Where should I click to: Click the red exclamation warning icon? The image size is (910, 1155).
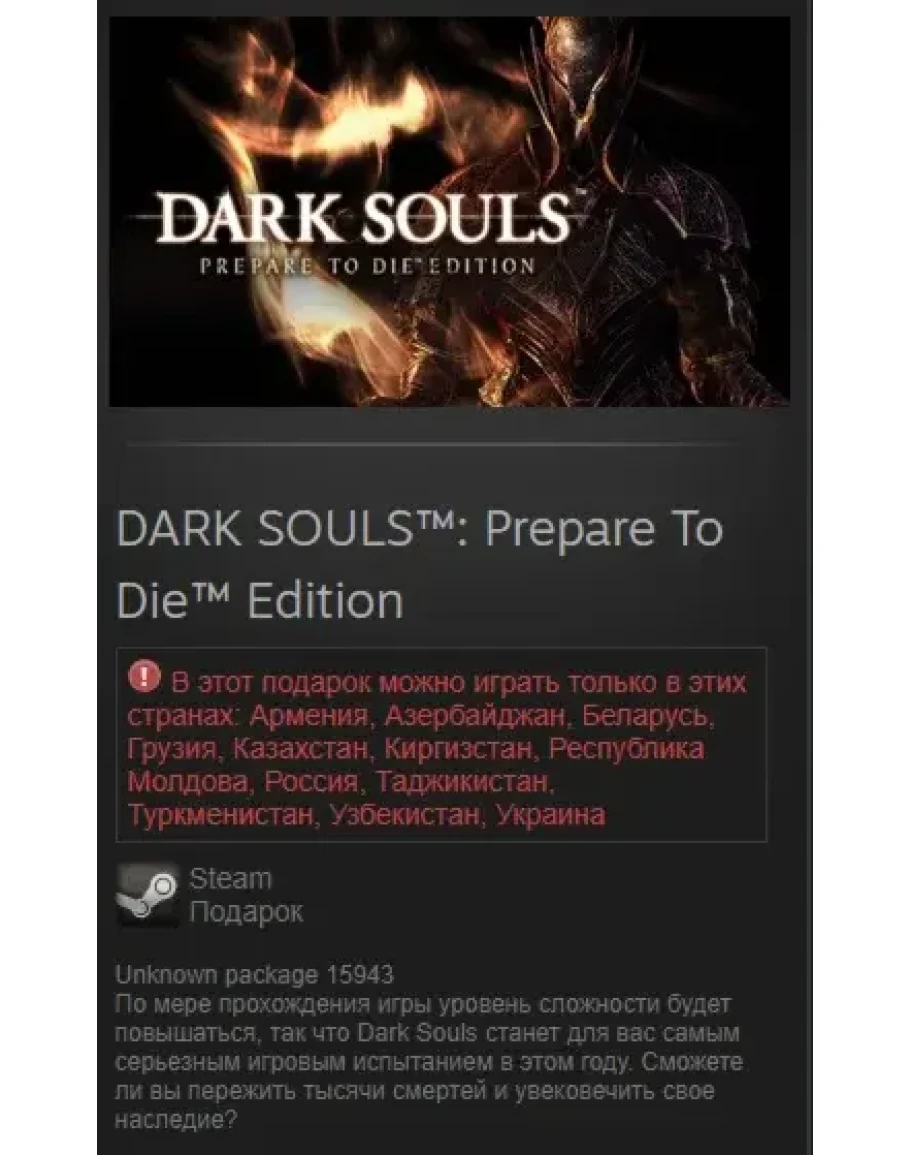[144, 676]
